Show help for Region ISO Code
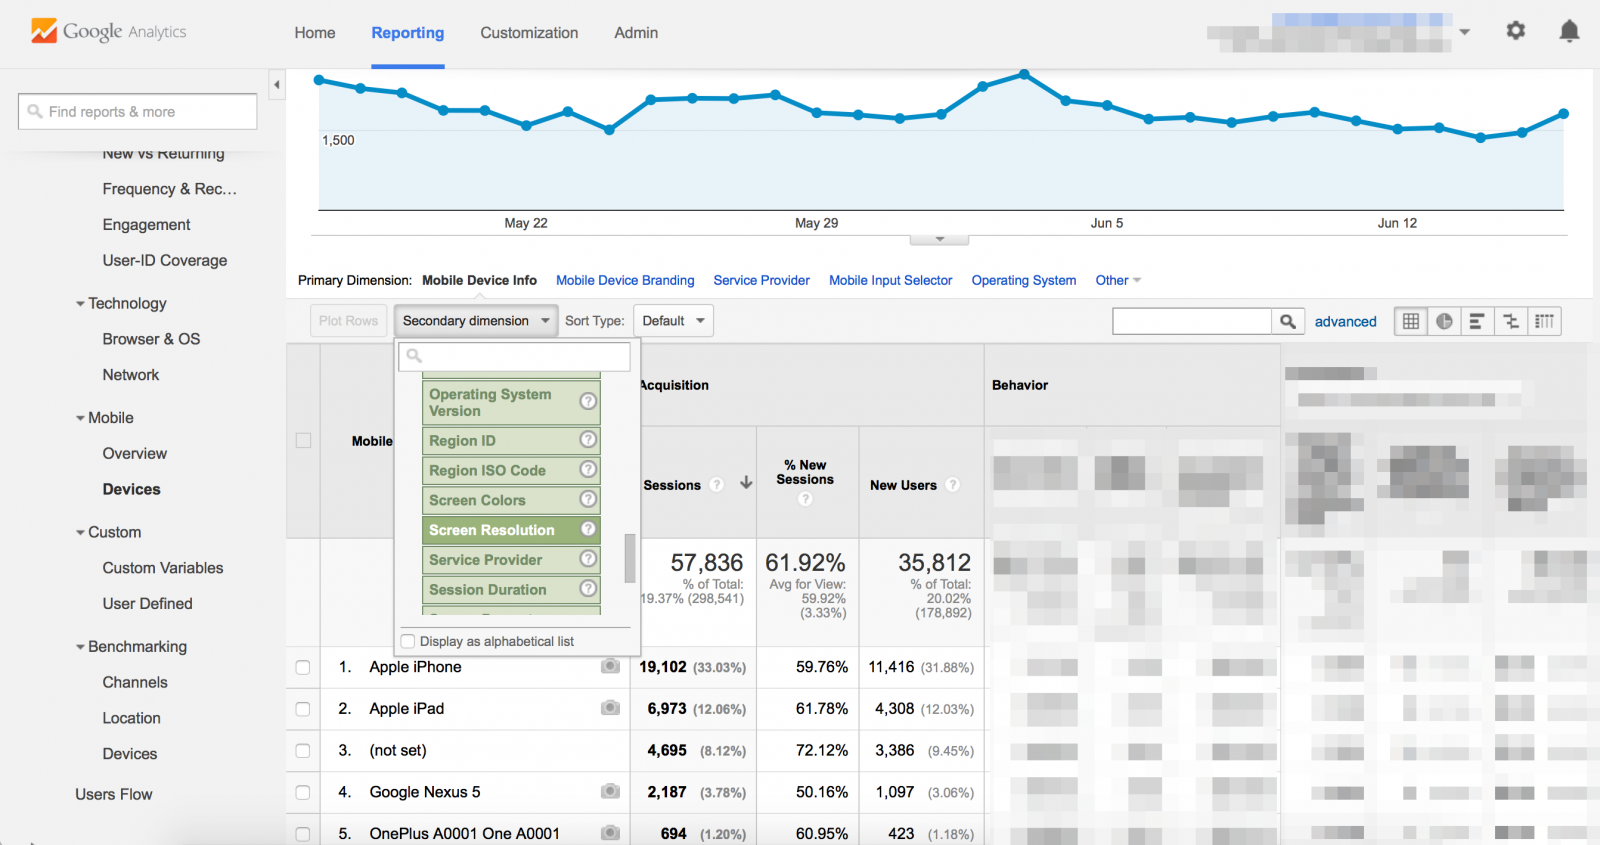Image resolution: width=1600 pixels, height=845 pixels. tap(588, 469)
